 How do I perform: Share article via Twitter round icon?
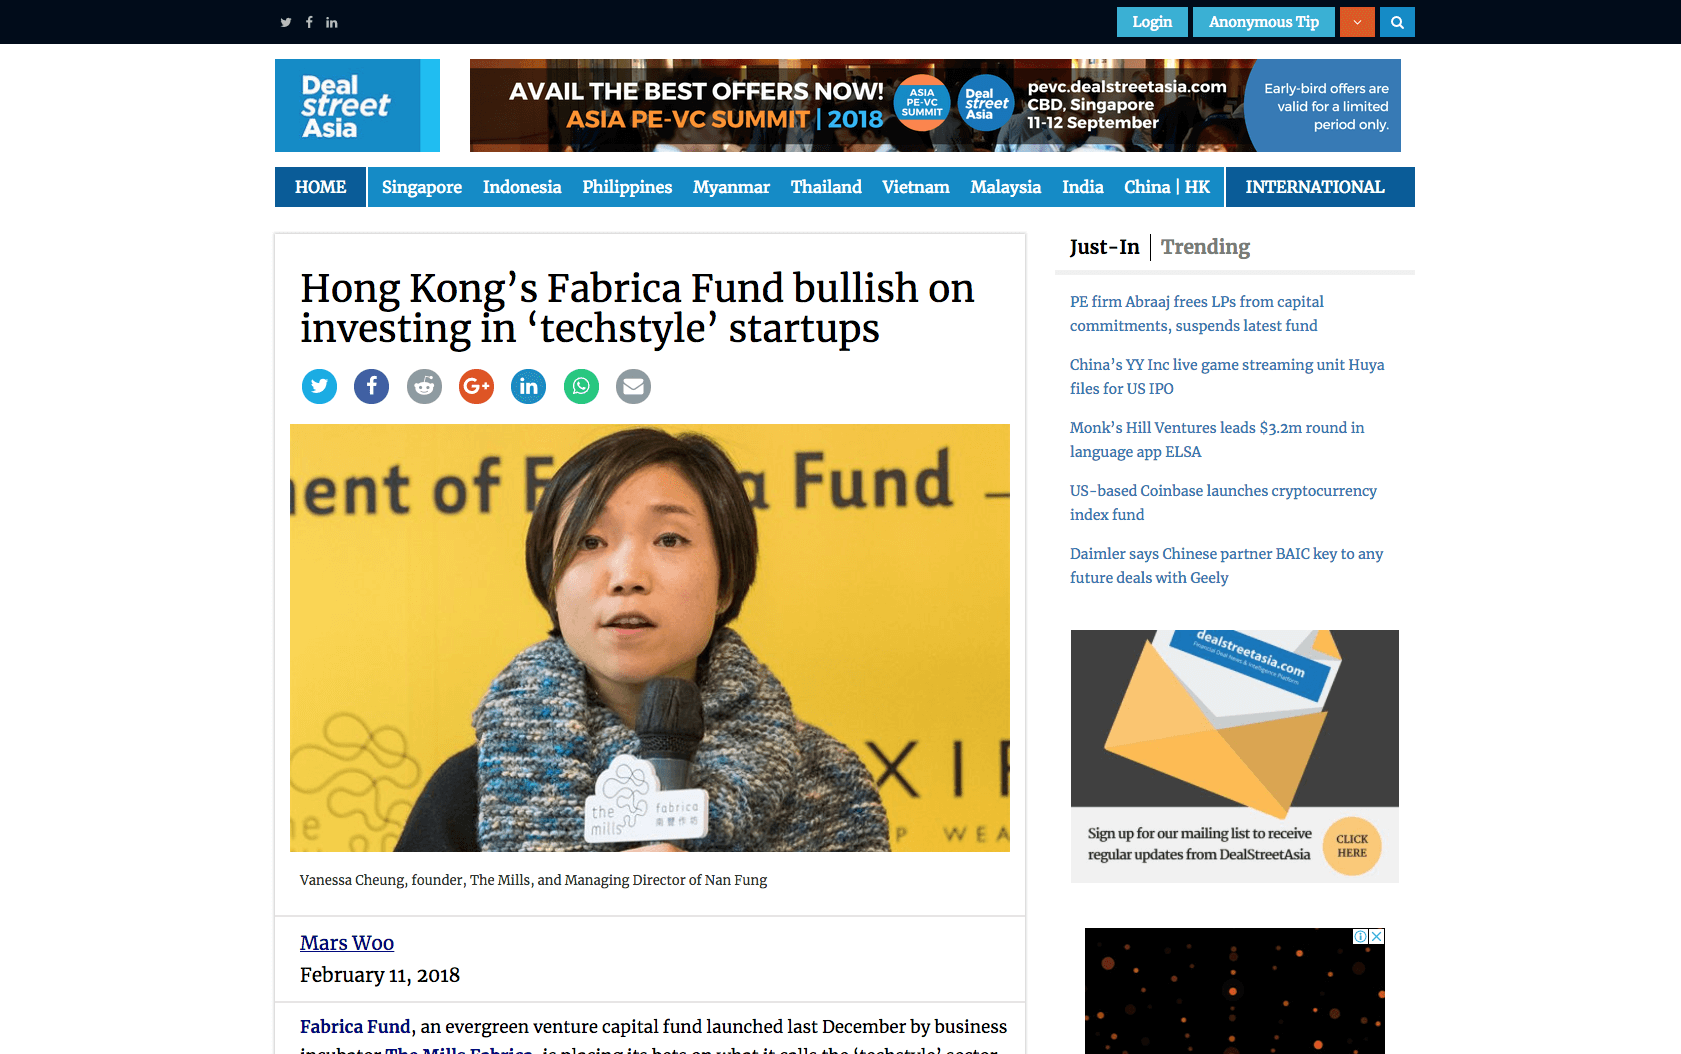(319, 386)
